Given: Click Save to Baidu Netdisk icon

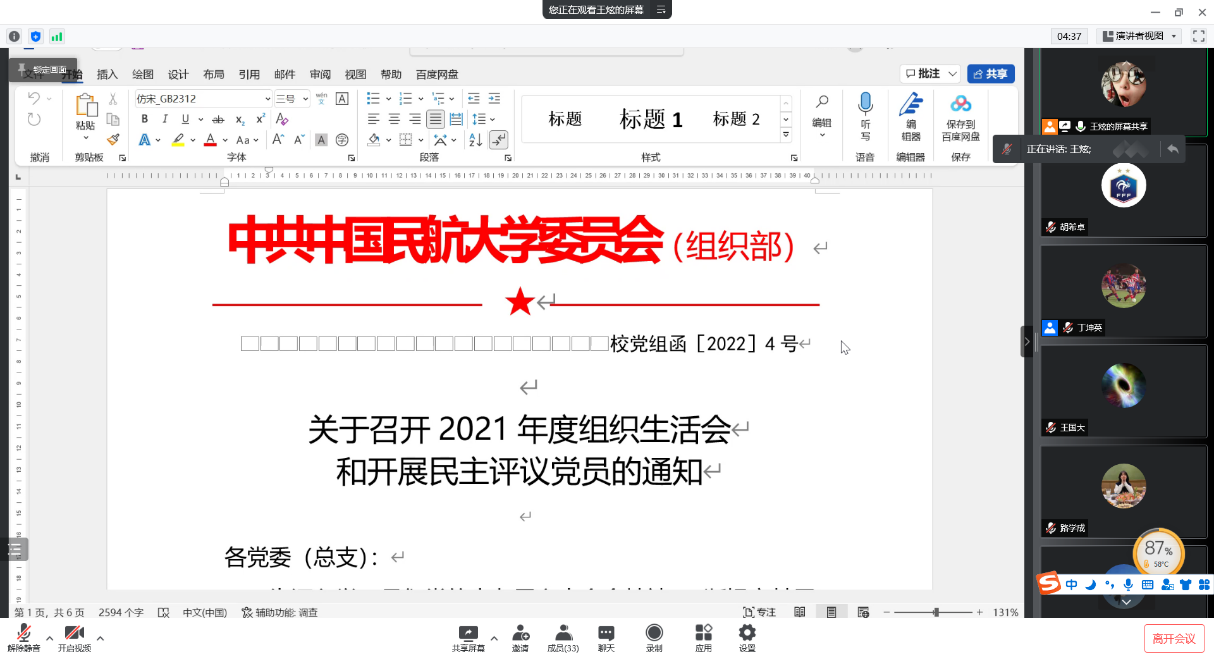Looking at the screenshot, I should tap(960, 104).
